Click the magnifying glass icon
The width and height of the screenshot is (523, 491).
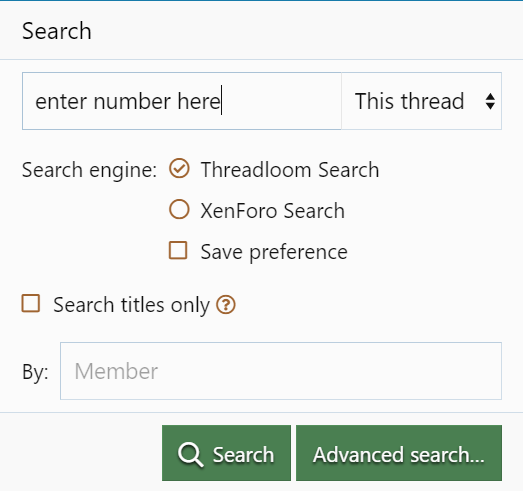coord(190,454)
